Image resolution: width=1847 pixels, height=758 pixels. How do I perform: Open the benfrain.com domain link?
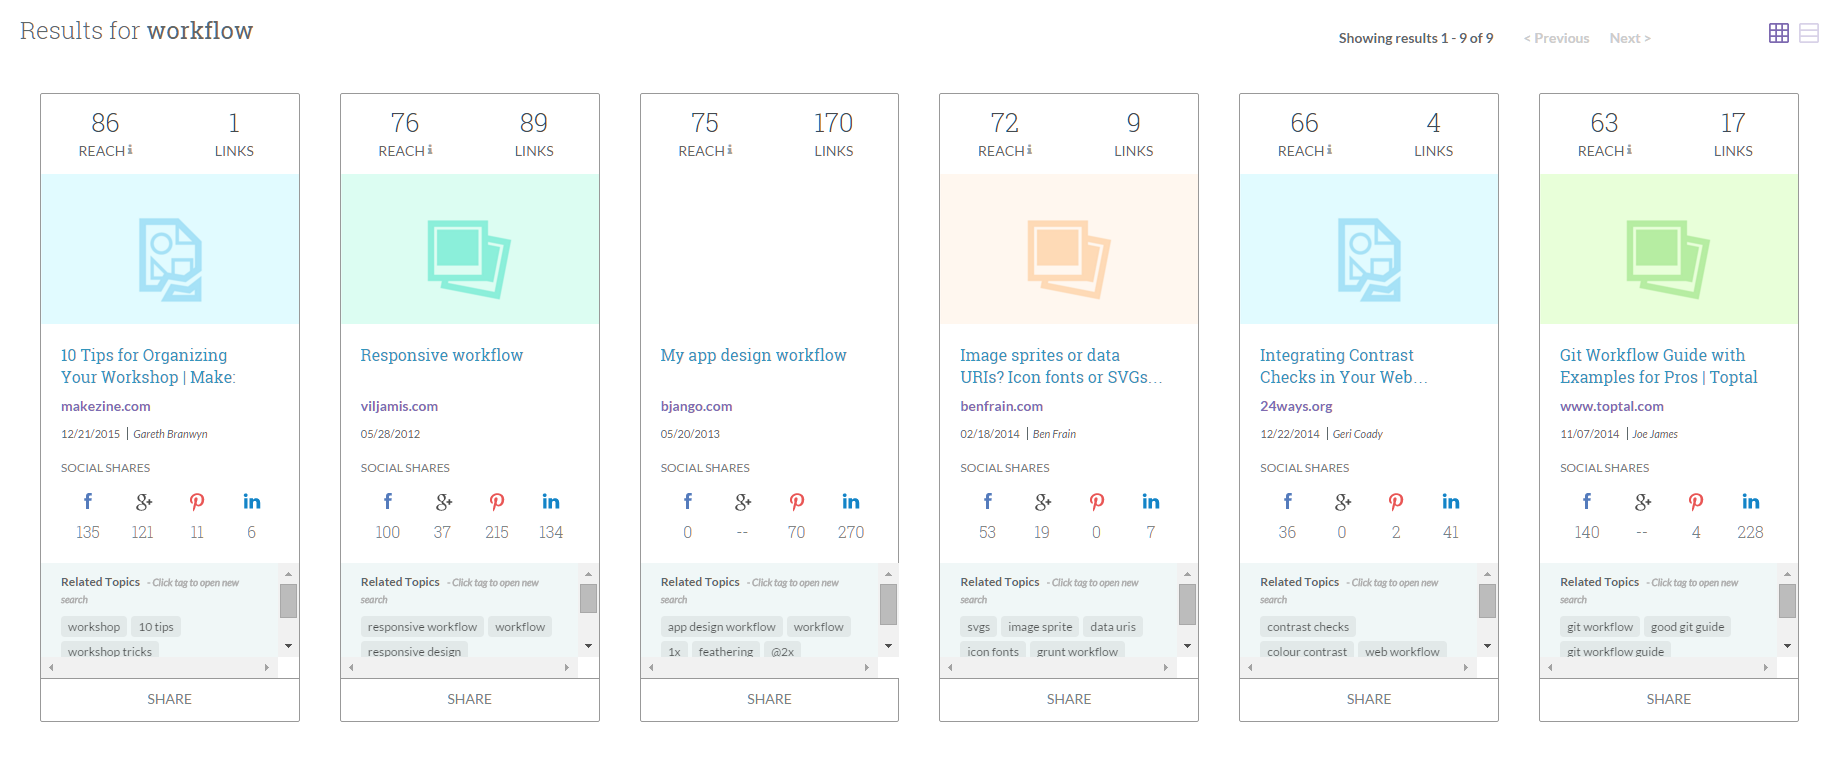[1001, 406]
